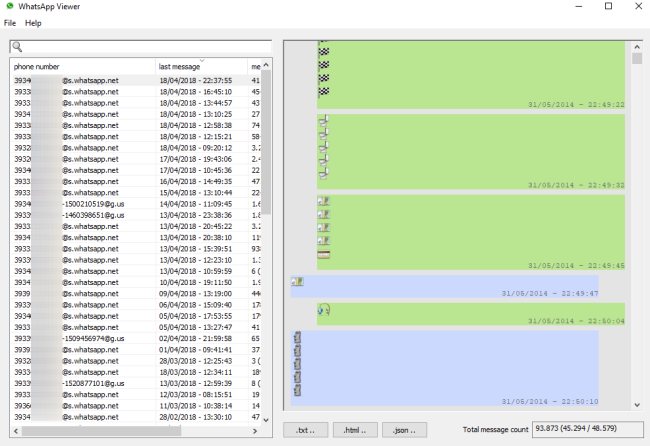Select chat dated 18/04/2018 - 13:10:25

(136, 114)
